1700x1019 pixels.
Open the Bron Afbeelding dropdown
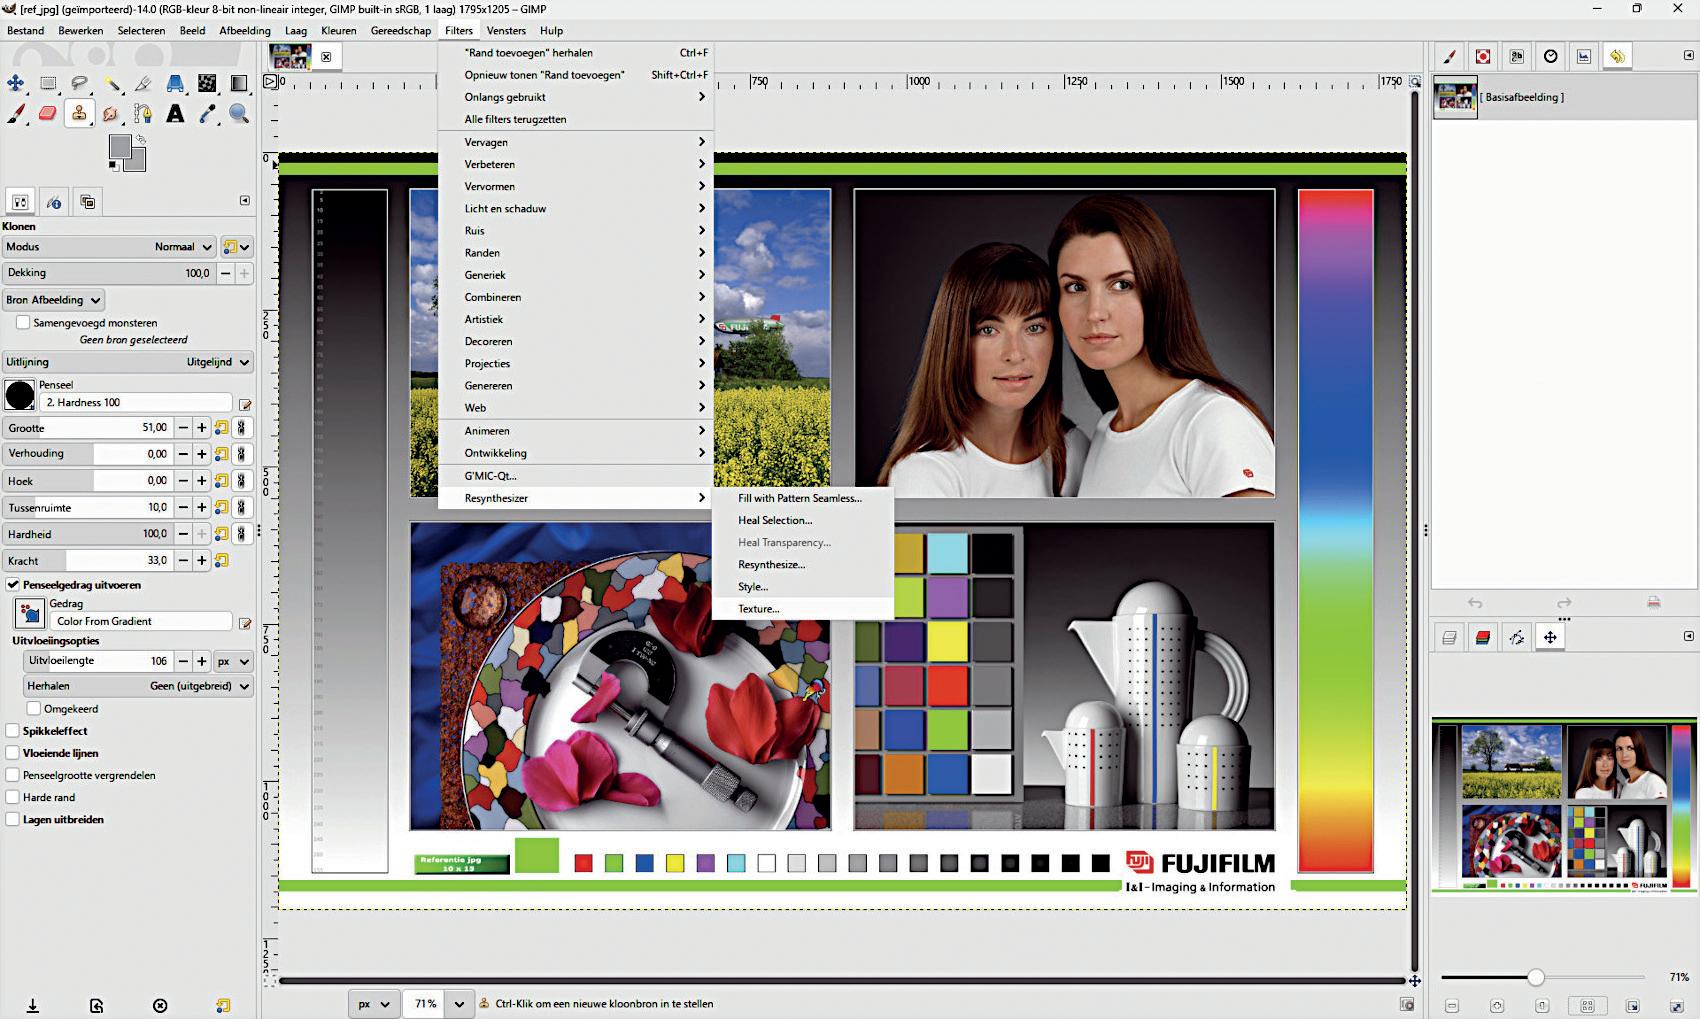[54, 300]
